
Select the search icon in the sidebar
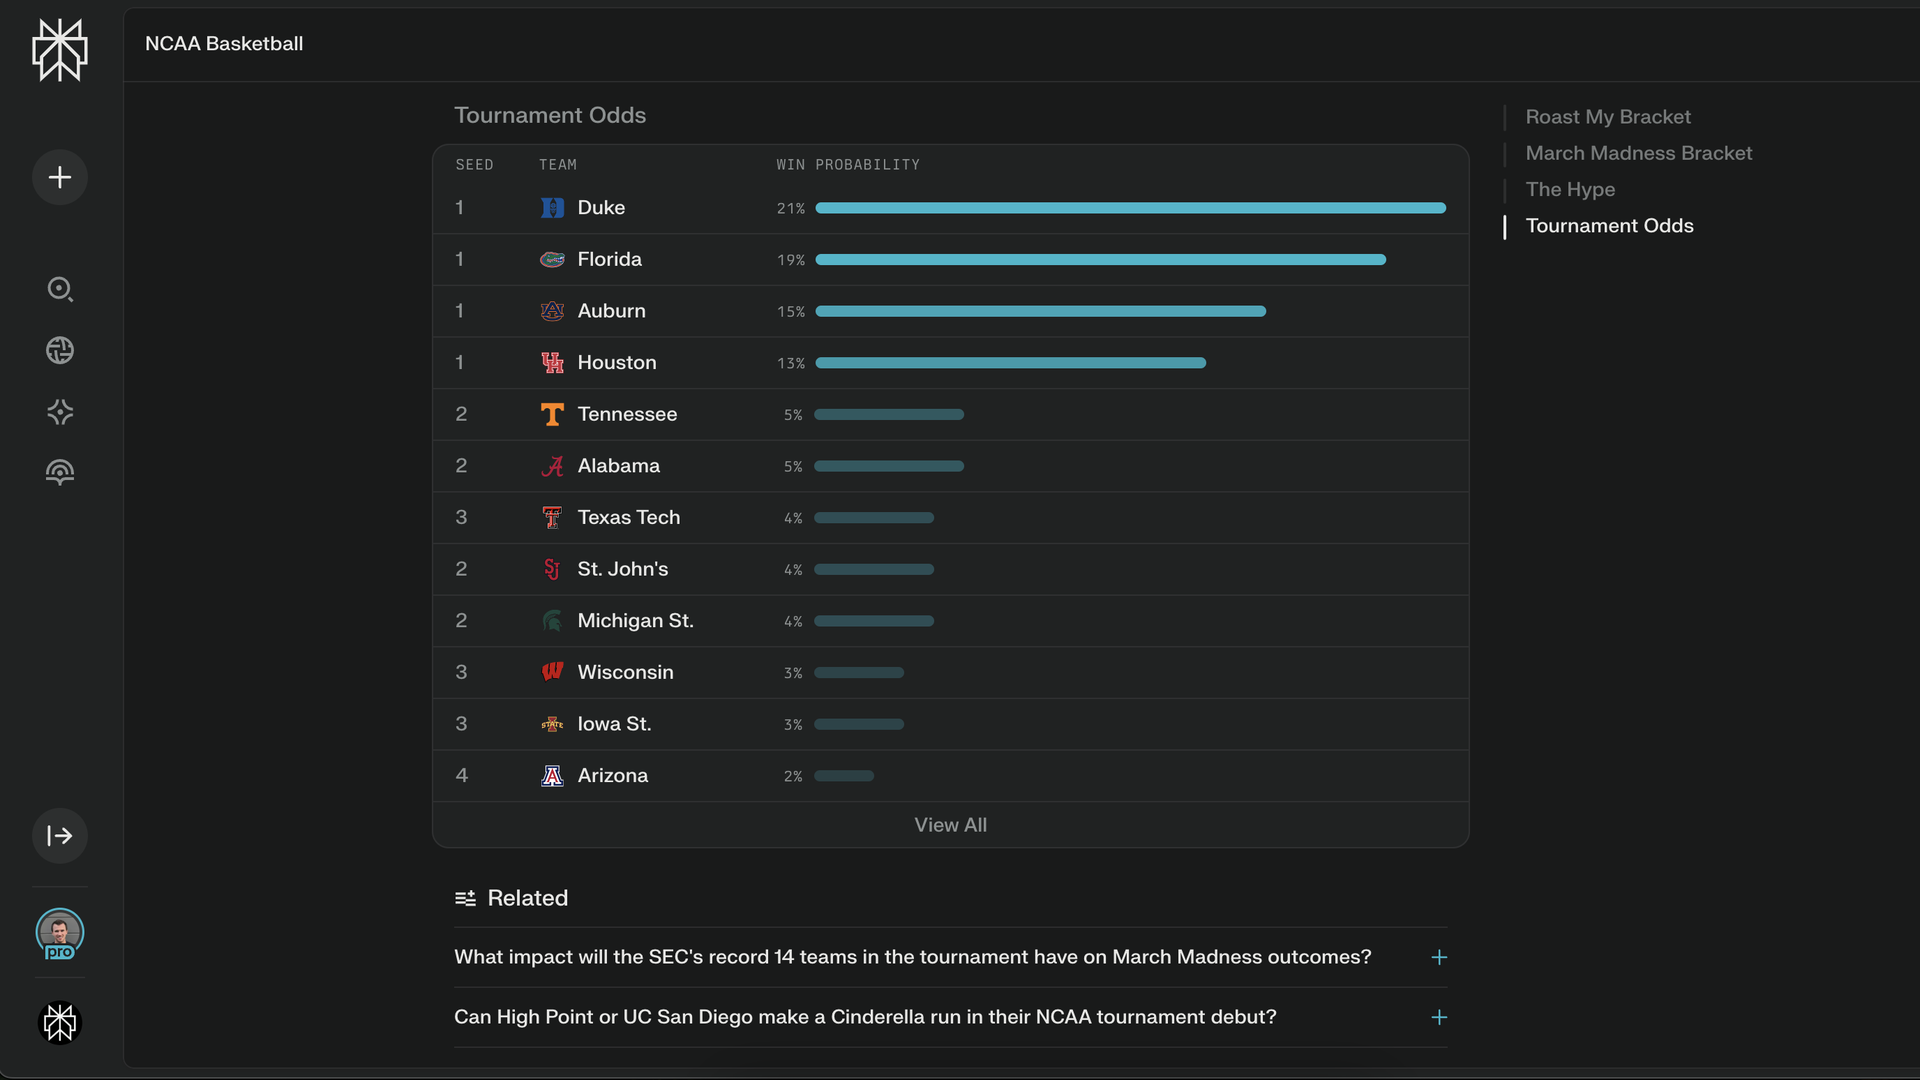coord(60,290)
